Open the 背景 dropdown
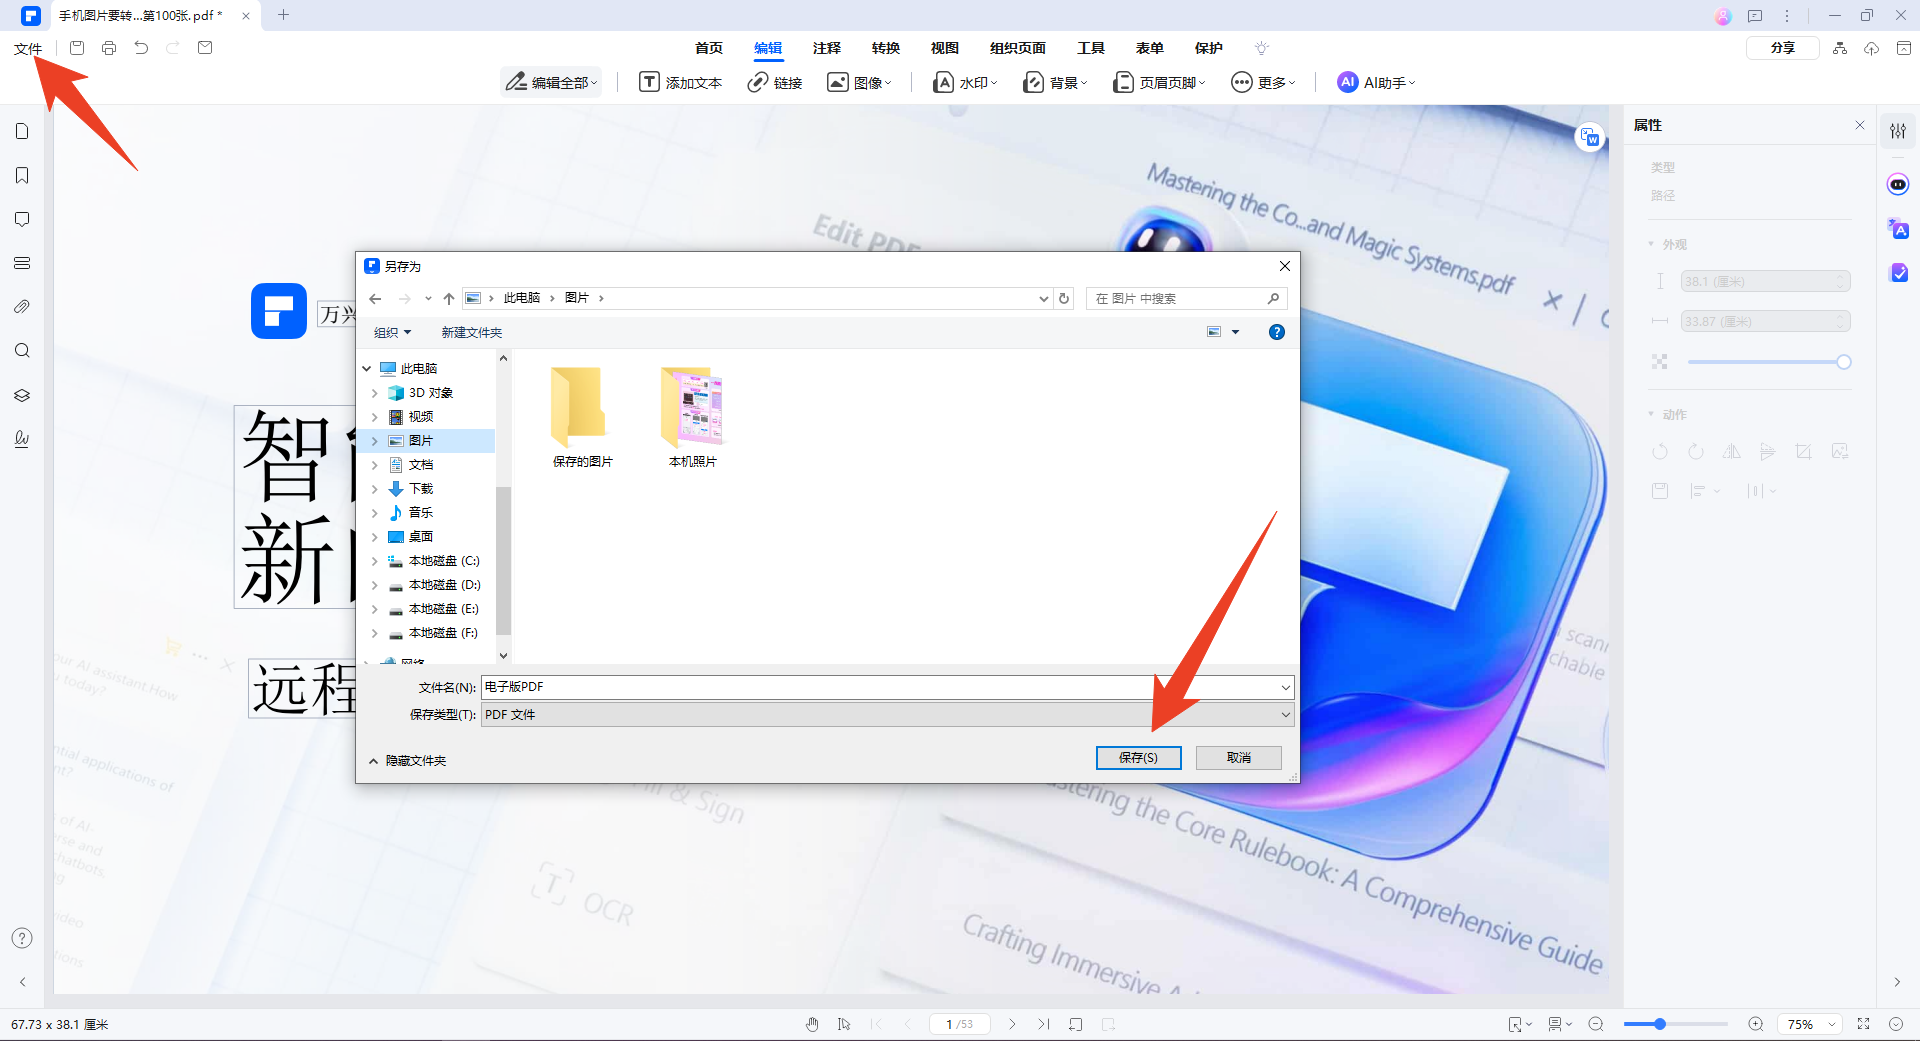The height and width of the screenshot is (1041, 1920). (x=1055, y=82)
